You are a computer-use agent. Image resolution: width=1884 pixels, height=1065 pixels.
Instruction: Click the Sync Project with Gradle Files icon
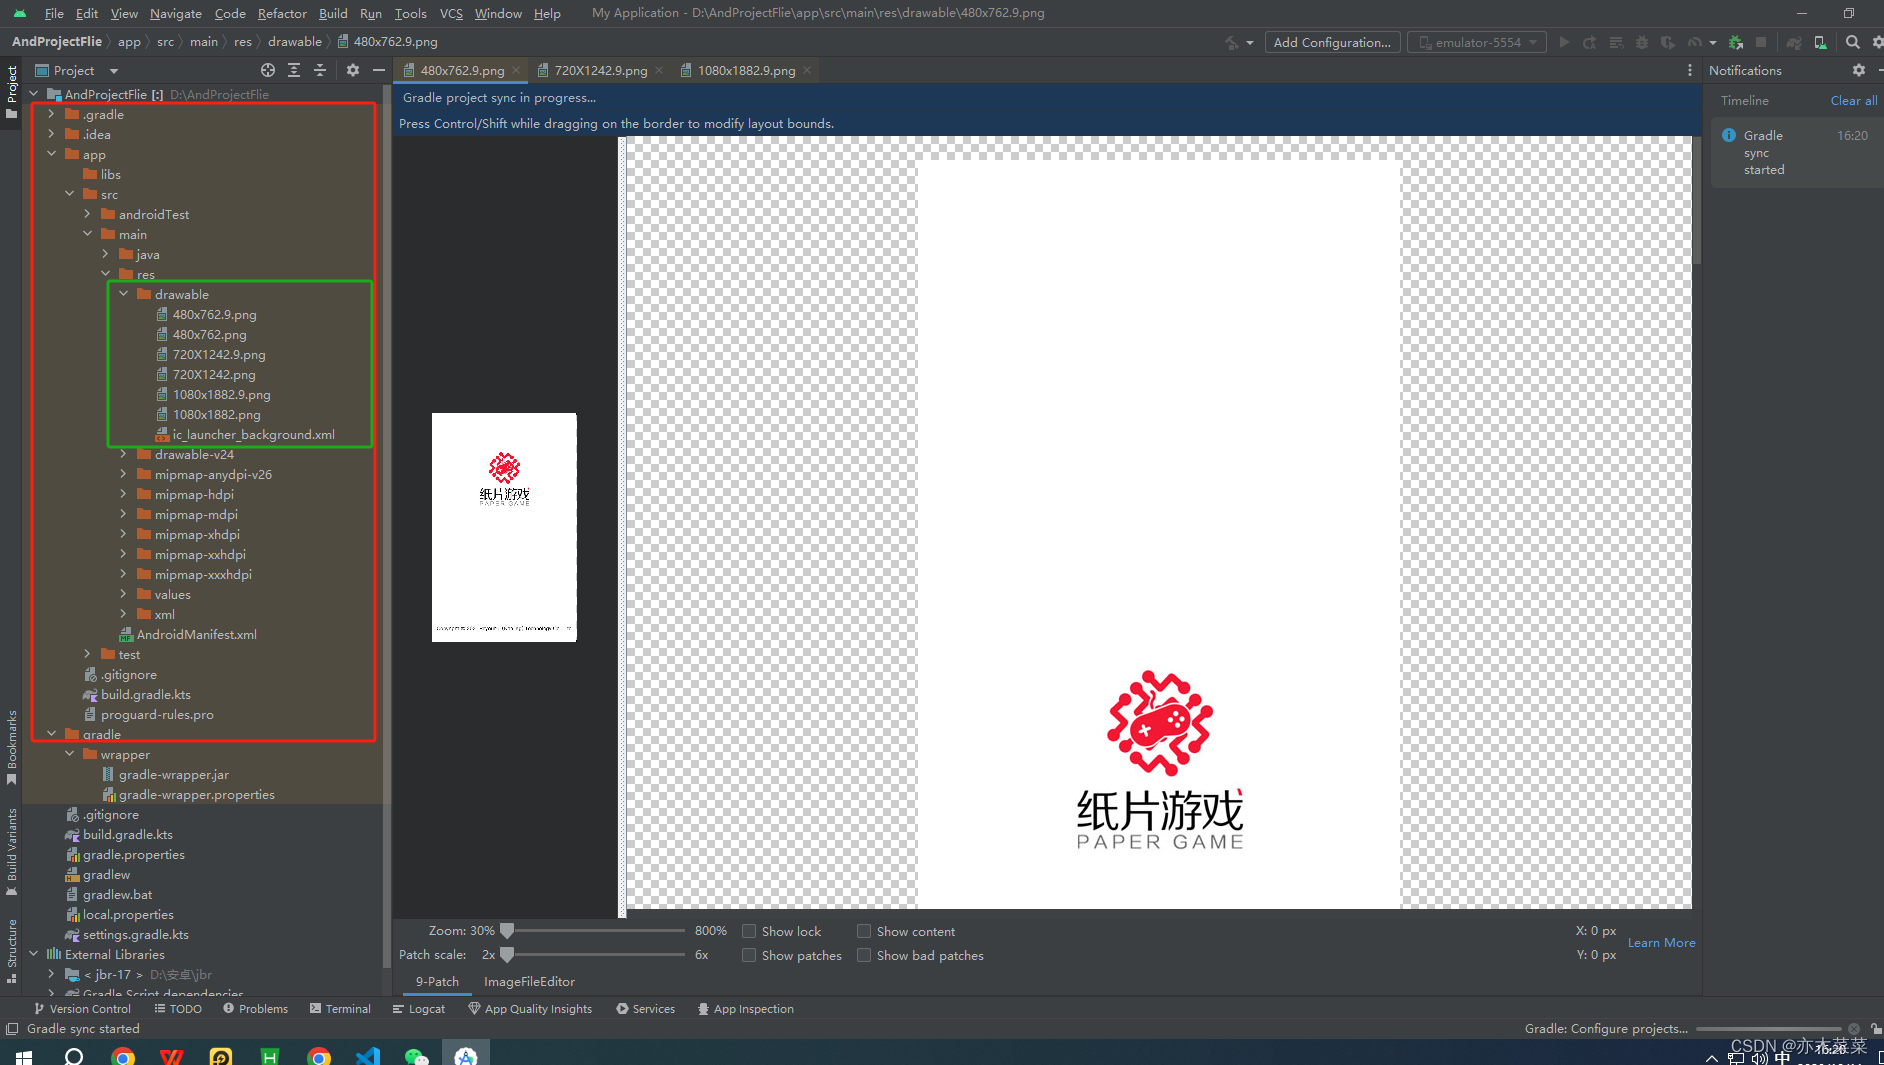click(x=1796, y=42)
